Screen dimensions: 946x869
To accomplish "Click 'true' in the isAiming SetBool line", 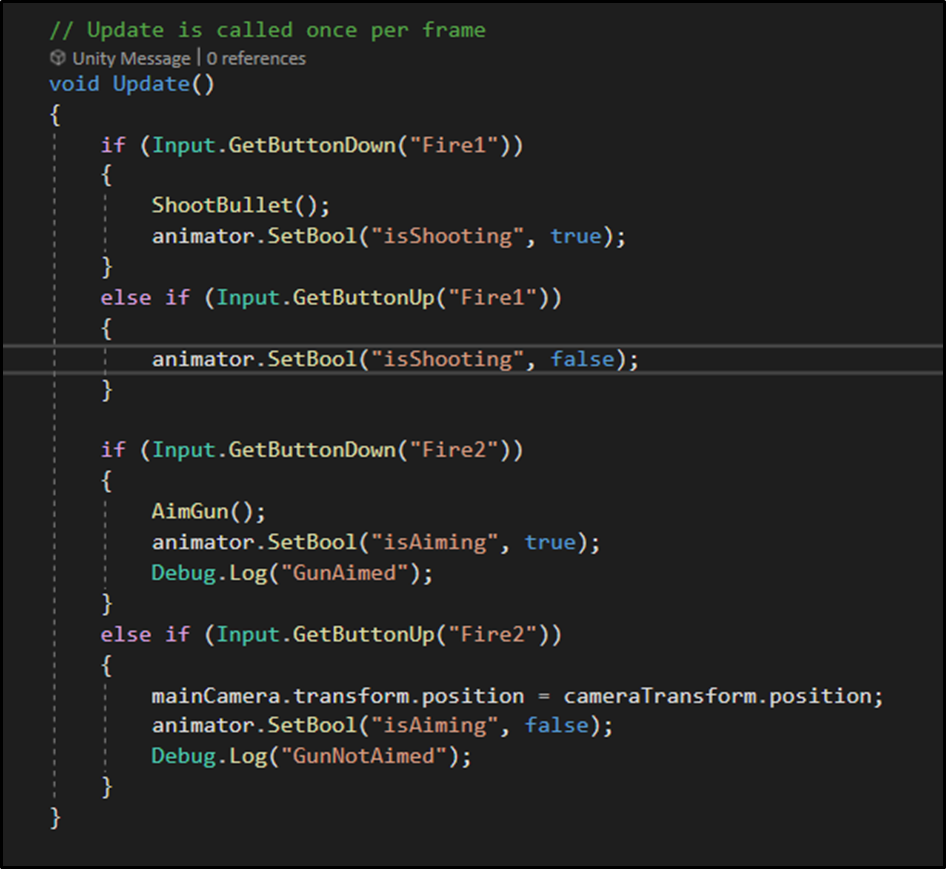I will pos(550,542).
